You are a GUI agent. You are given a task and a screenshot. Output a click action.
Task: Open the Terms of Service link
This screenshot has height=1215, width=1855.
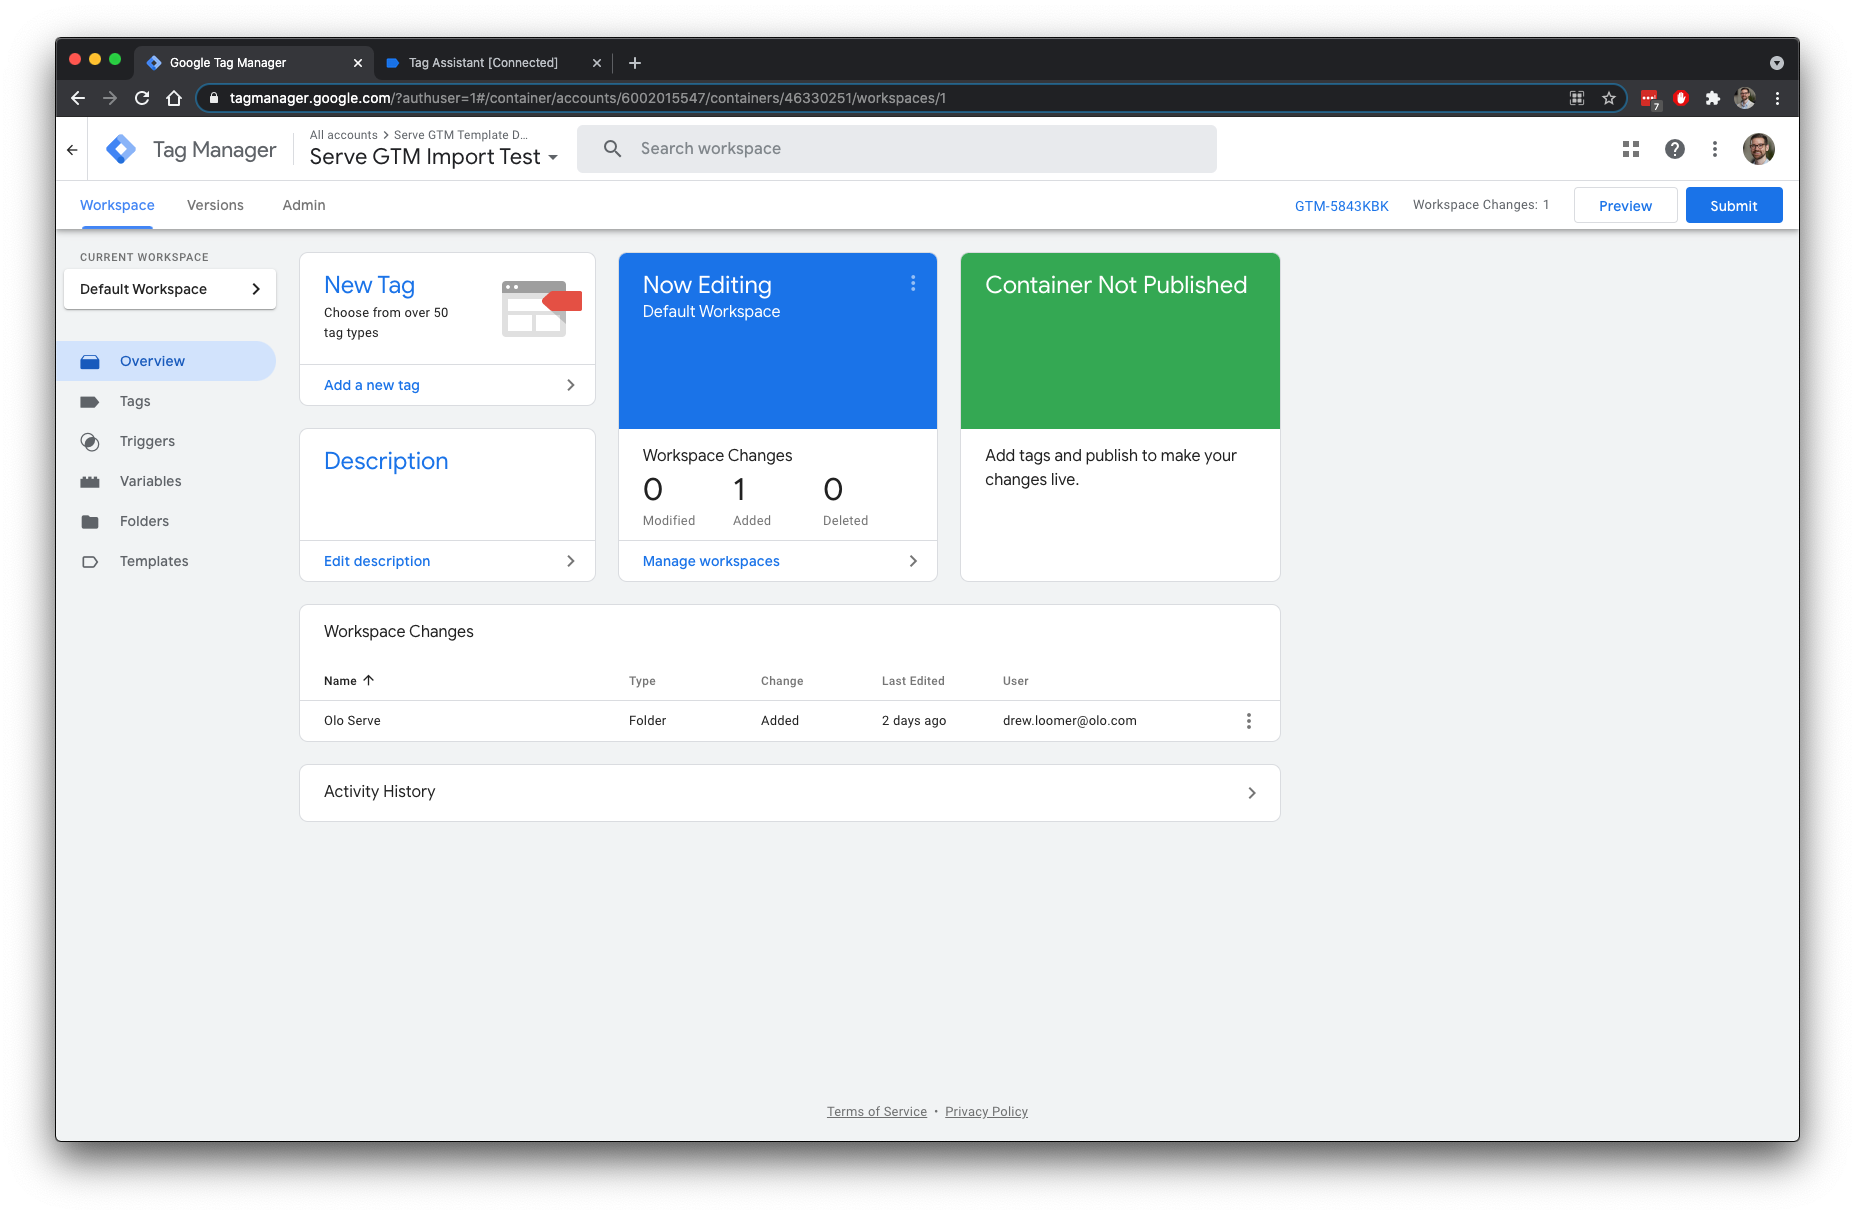tap(877, 1112)
